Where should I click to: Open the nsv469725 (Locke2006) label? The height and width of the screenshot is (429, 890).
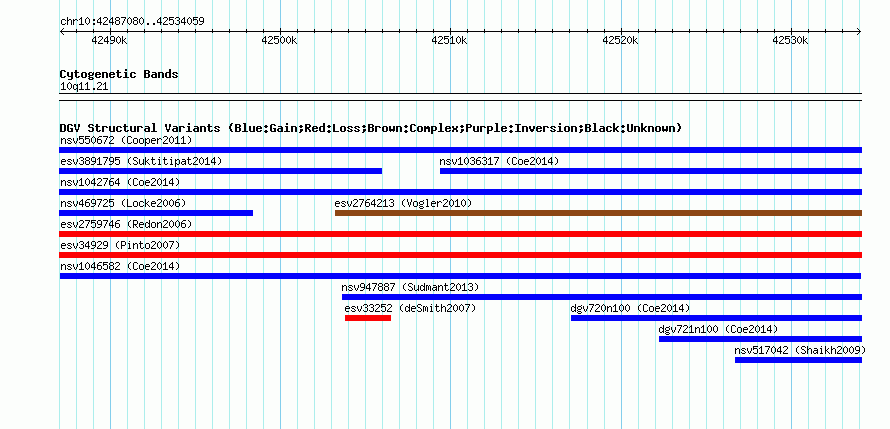[123, 203]
